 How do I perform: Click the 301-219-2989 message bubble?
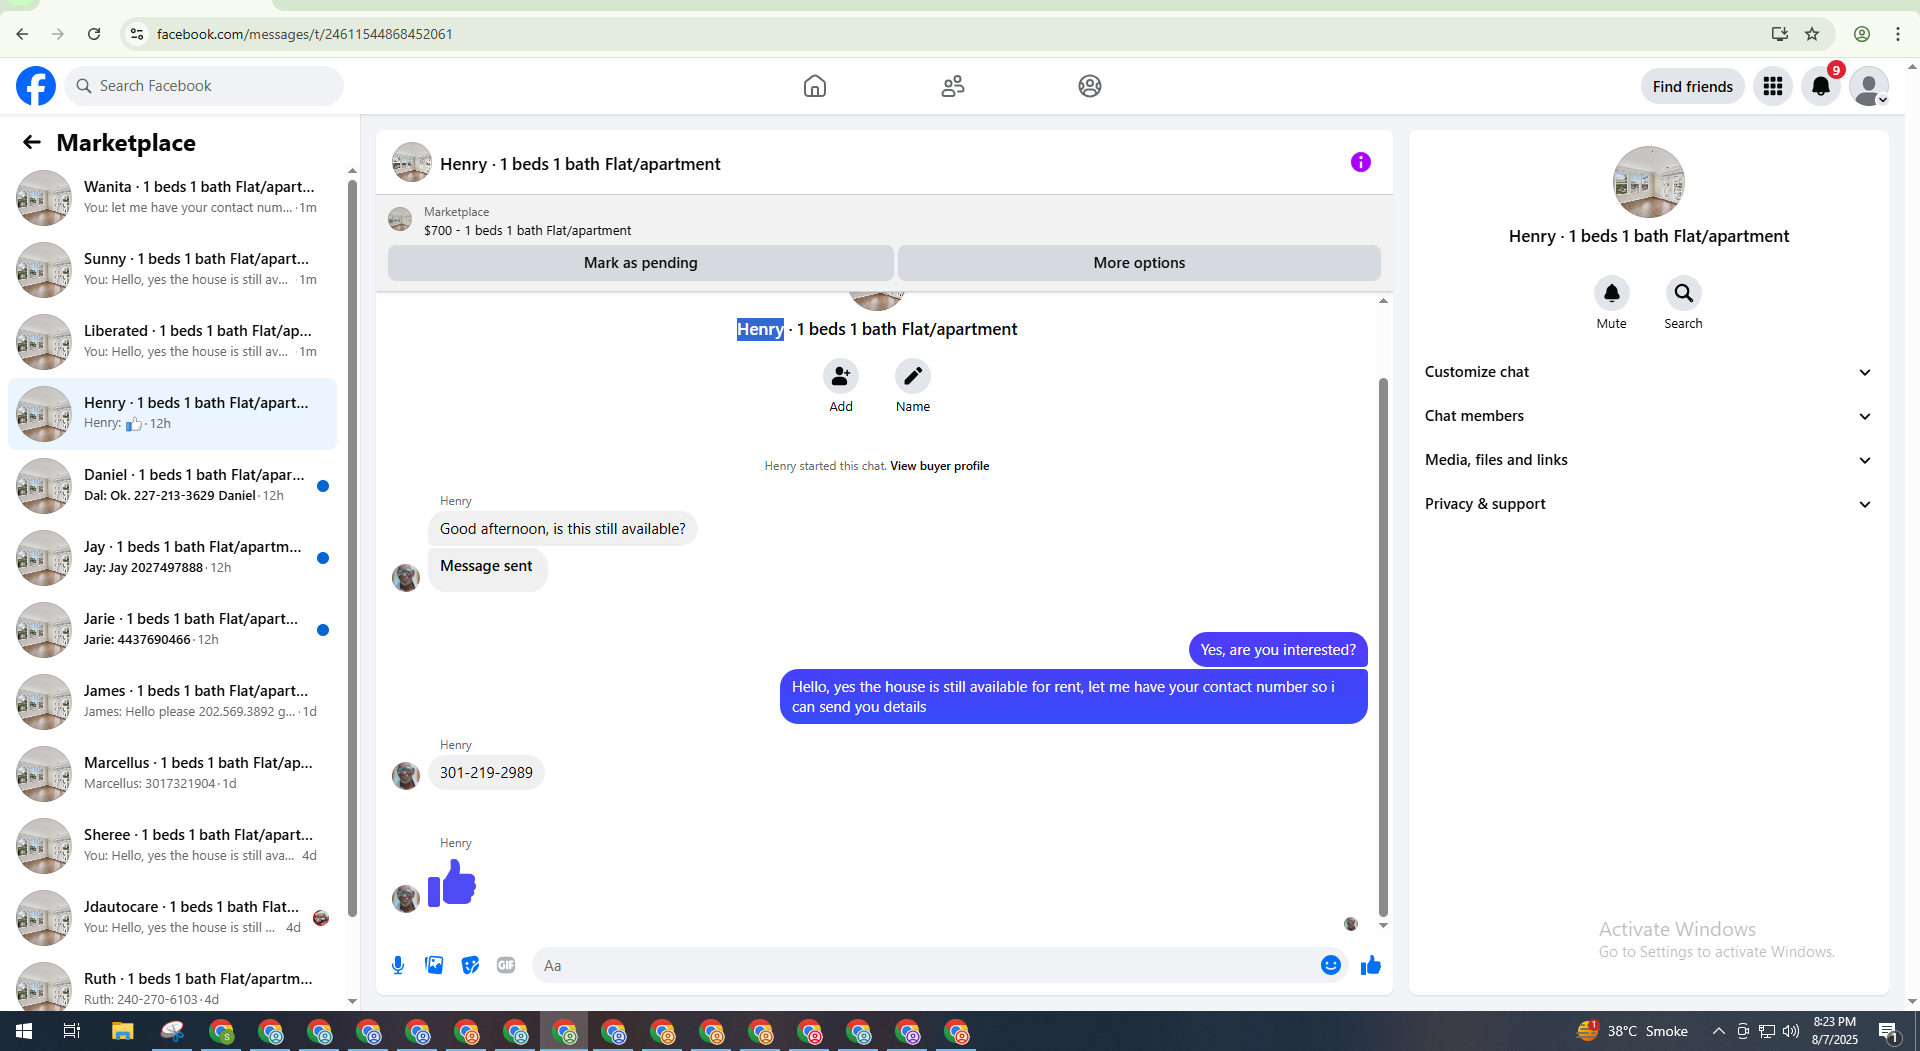486,773
